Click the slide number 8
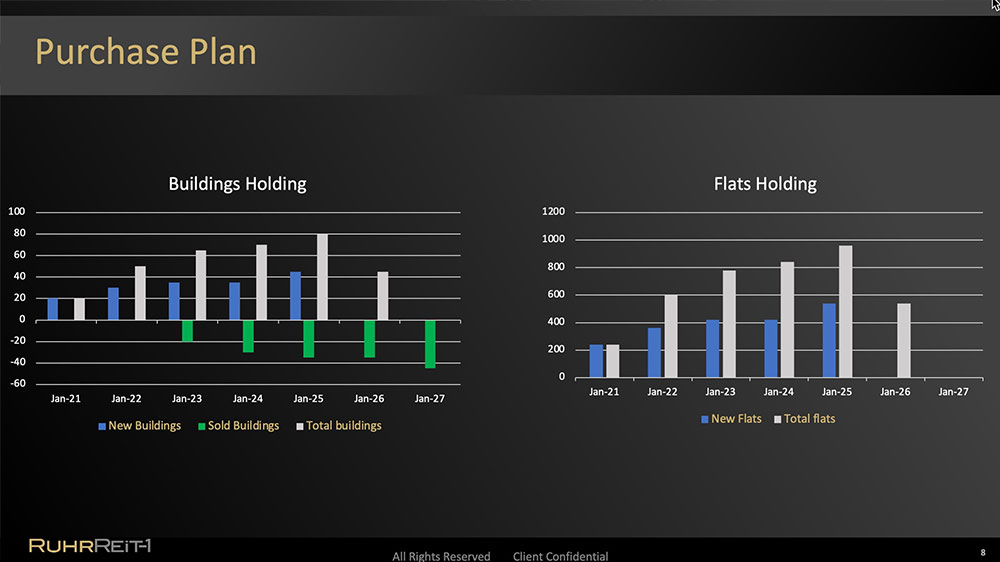This screenshot has height=562, width=1000. point(983,552)
